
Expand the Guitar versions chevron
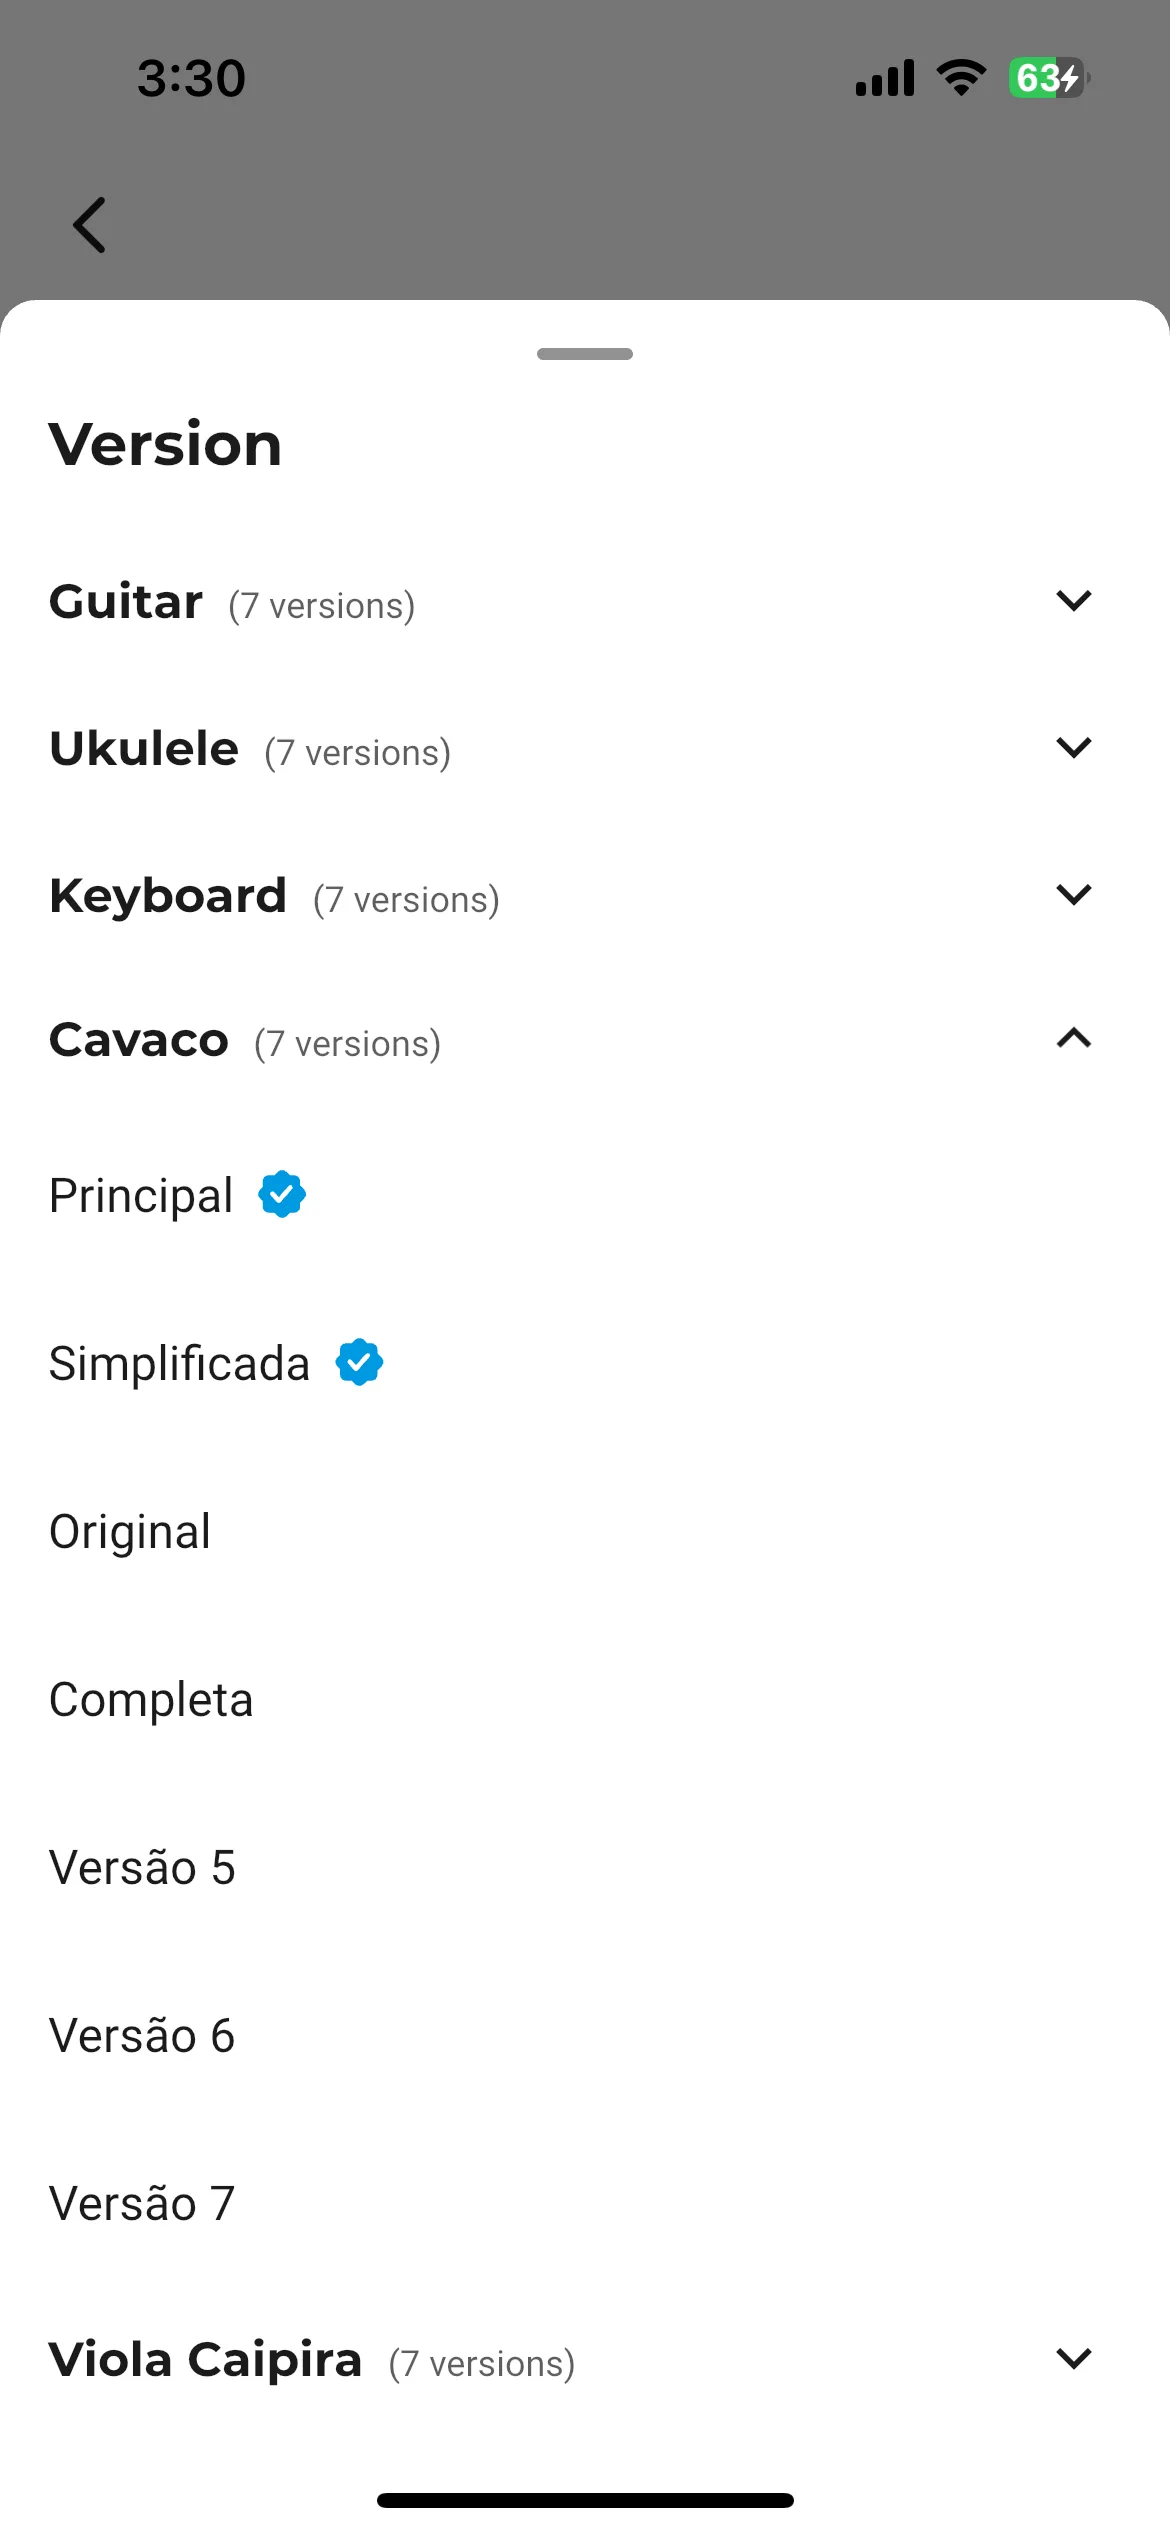(1074, 600)
